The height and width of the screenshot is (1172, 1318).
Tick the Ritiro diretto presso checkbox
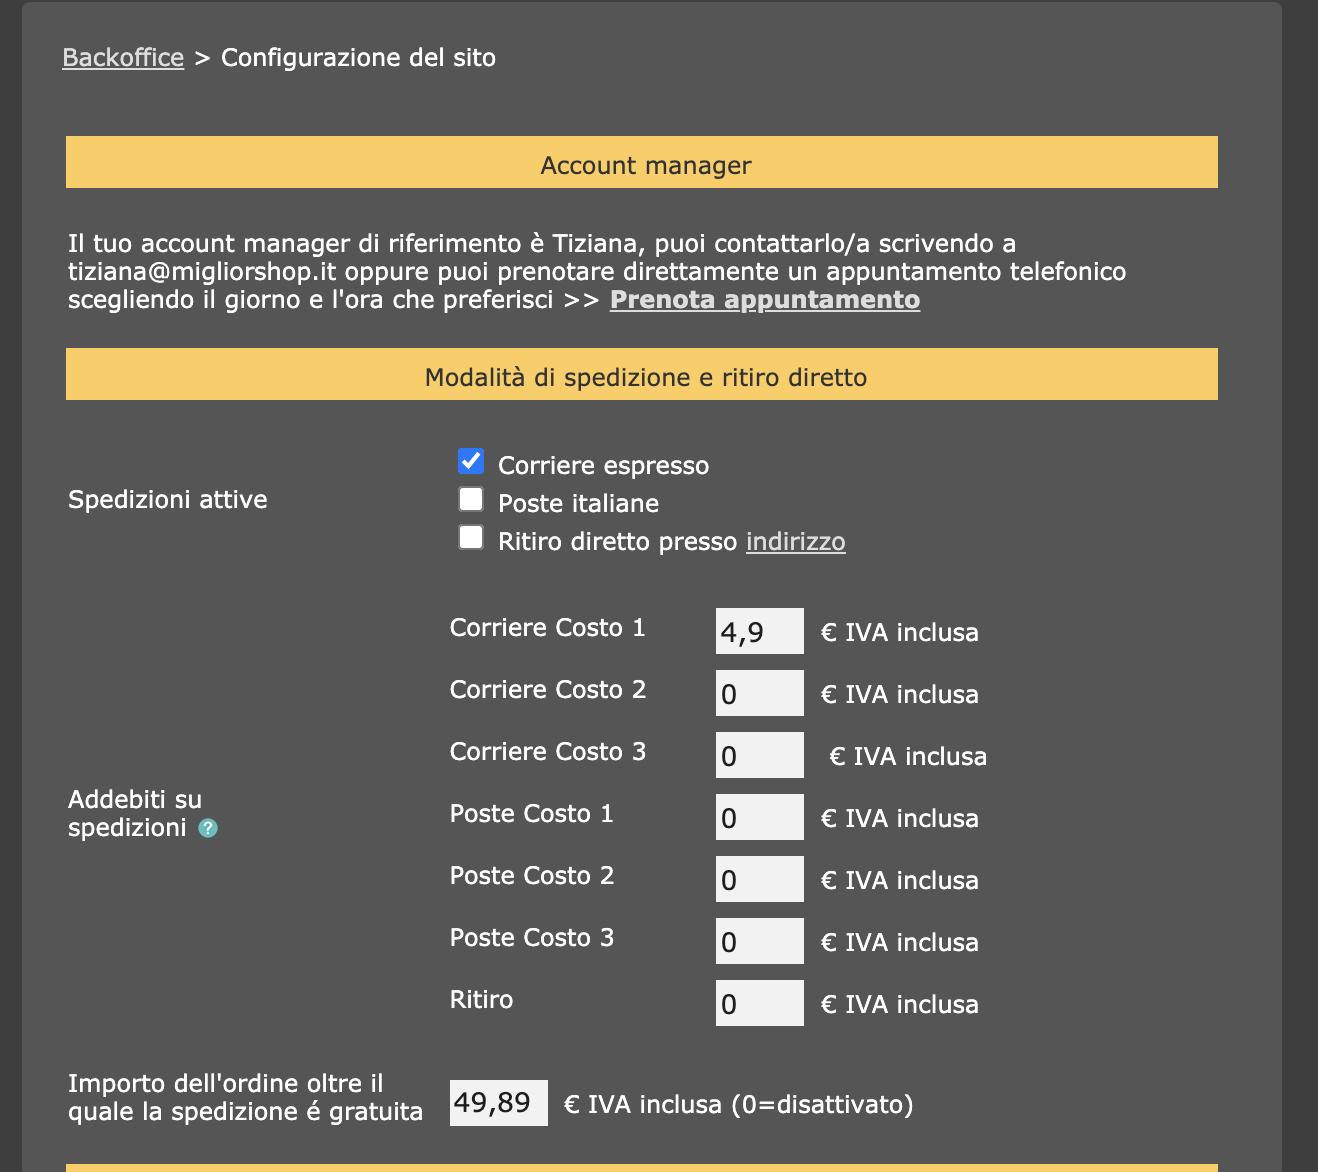pos(471,537)
